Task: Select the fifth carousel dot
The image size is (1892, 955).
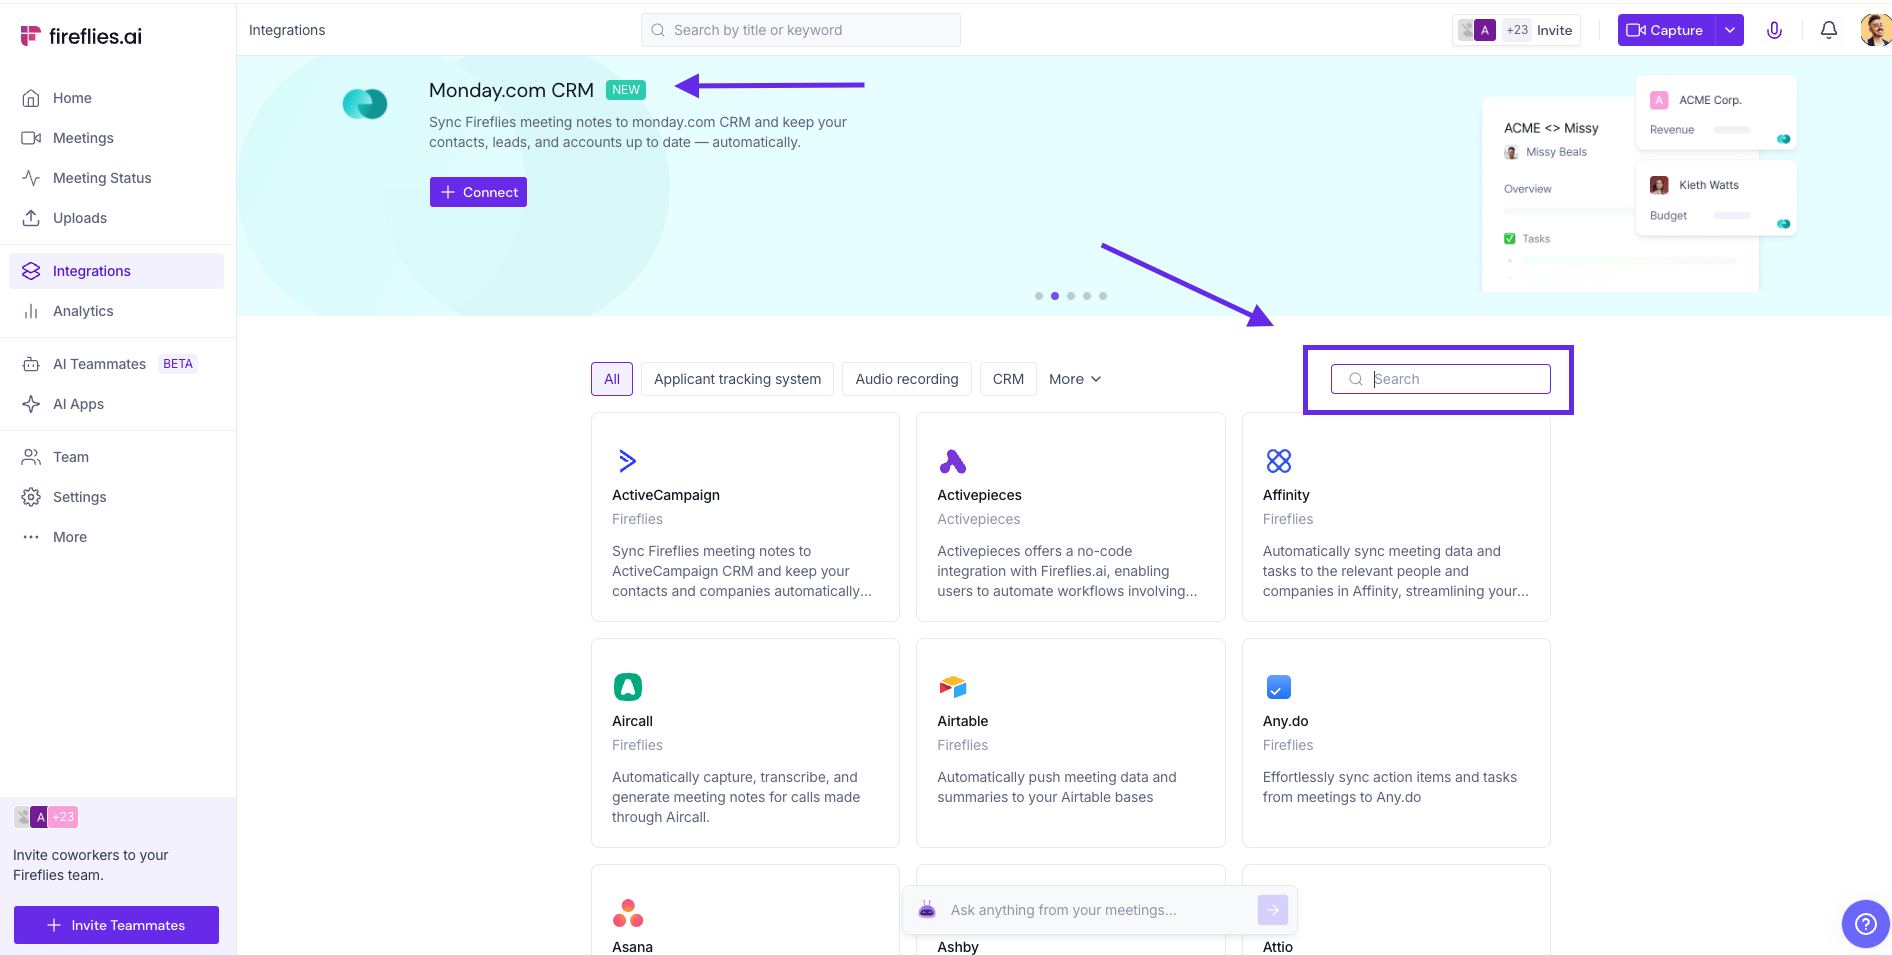Action: pos(1103,296)
